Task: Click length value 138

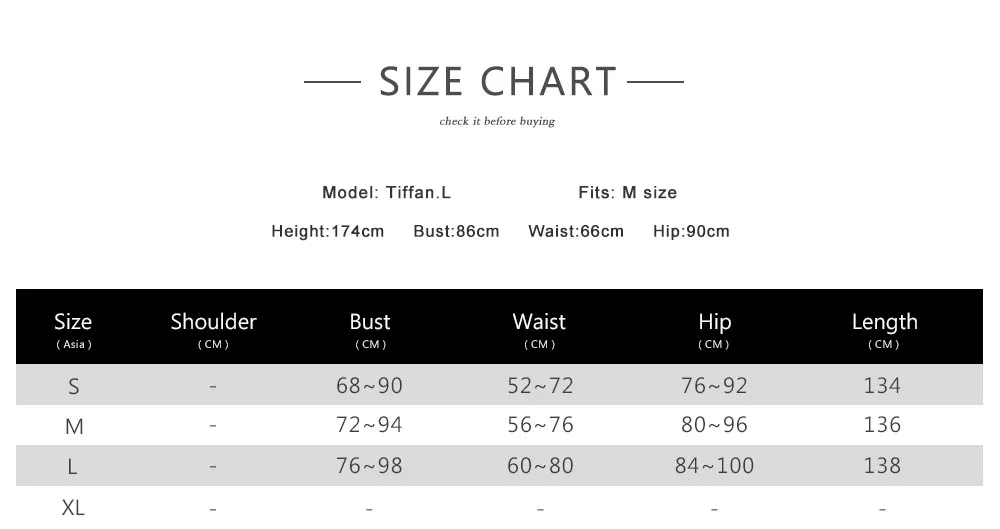Action: [882, 466]
